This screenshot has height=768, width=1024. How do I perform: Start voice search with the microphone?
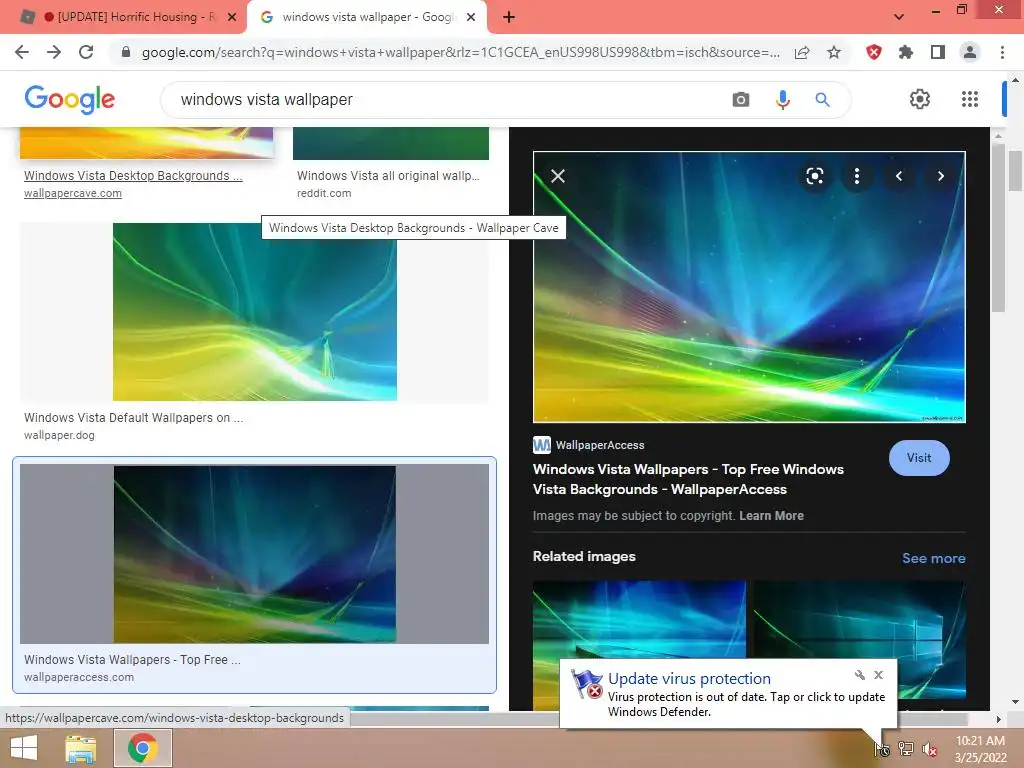(x=782, y=99)
